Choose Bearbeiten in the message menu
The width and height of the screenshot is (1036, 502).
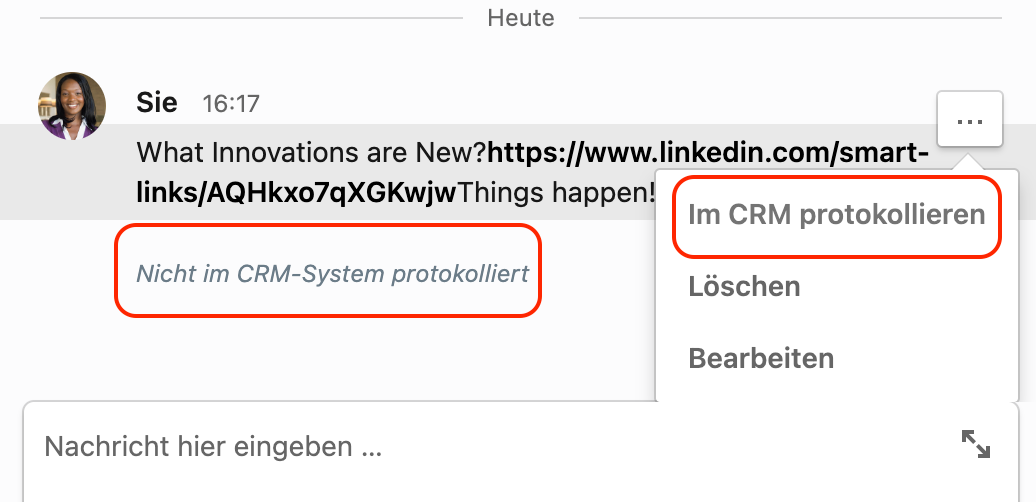761,358
